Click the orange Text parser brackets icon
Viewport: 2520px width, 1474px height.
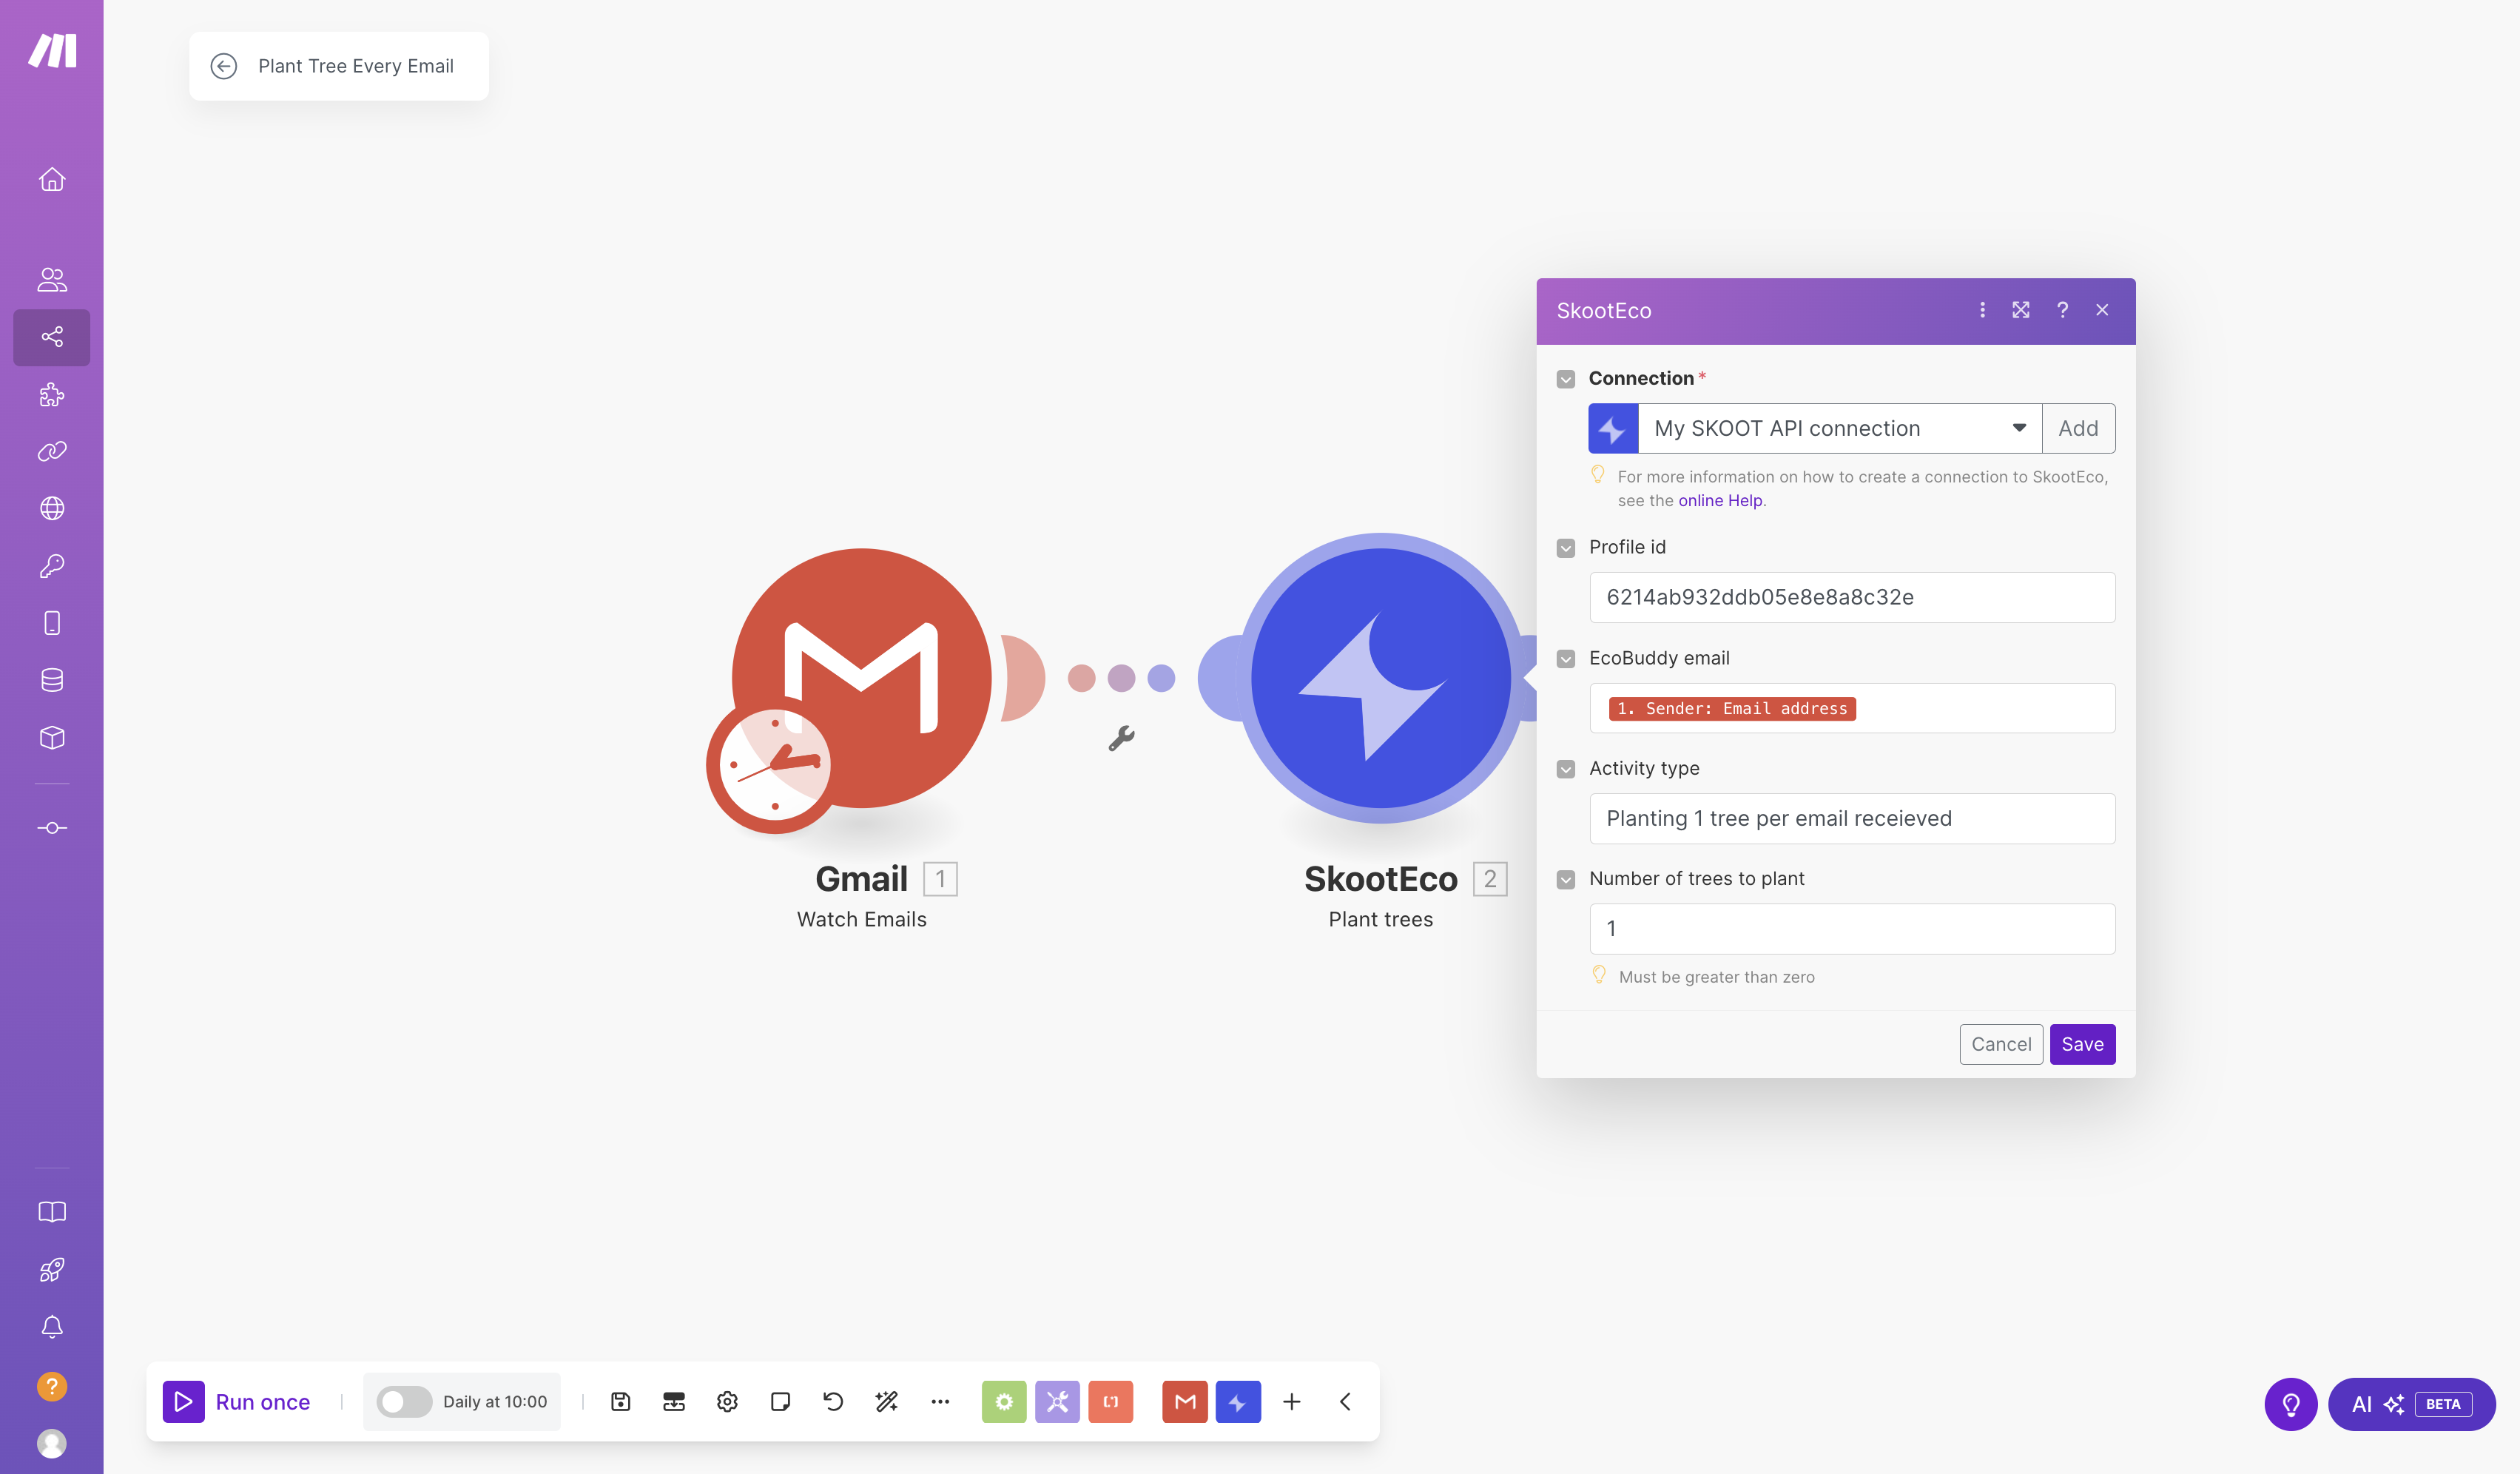1111,1401
